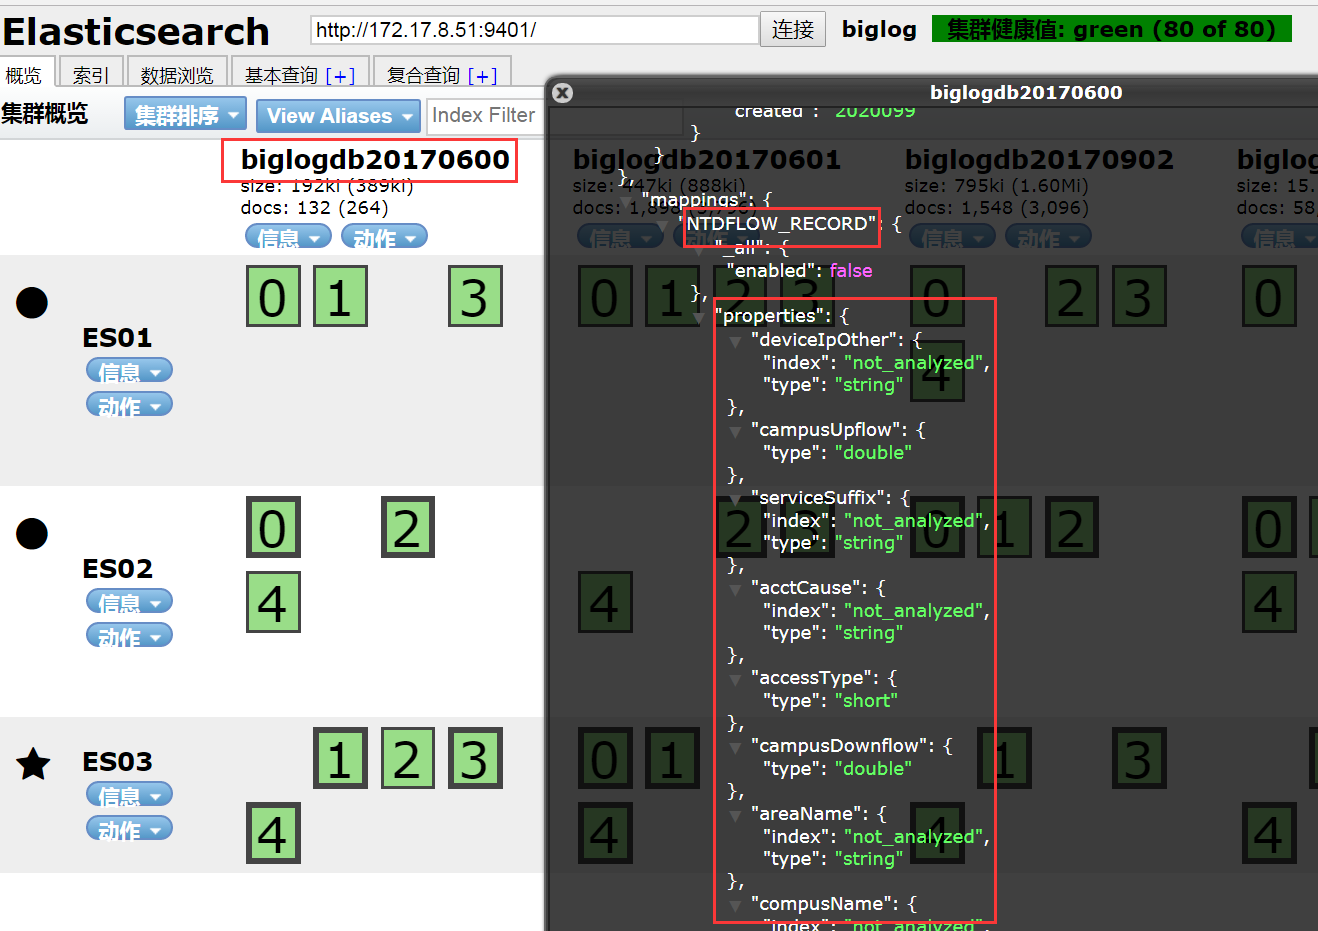
Task: Select shard 0 of biglogdb20170600 on ES01
Action: pyautogui.click(x=273, y=296)
